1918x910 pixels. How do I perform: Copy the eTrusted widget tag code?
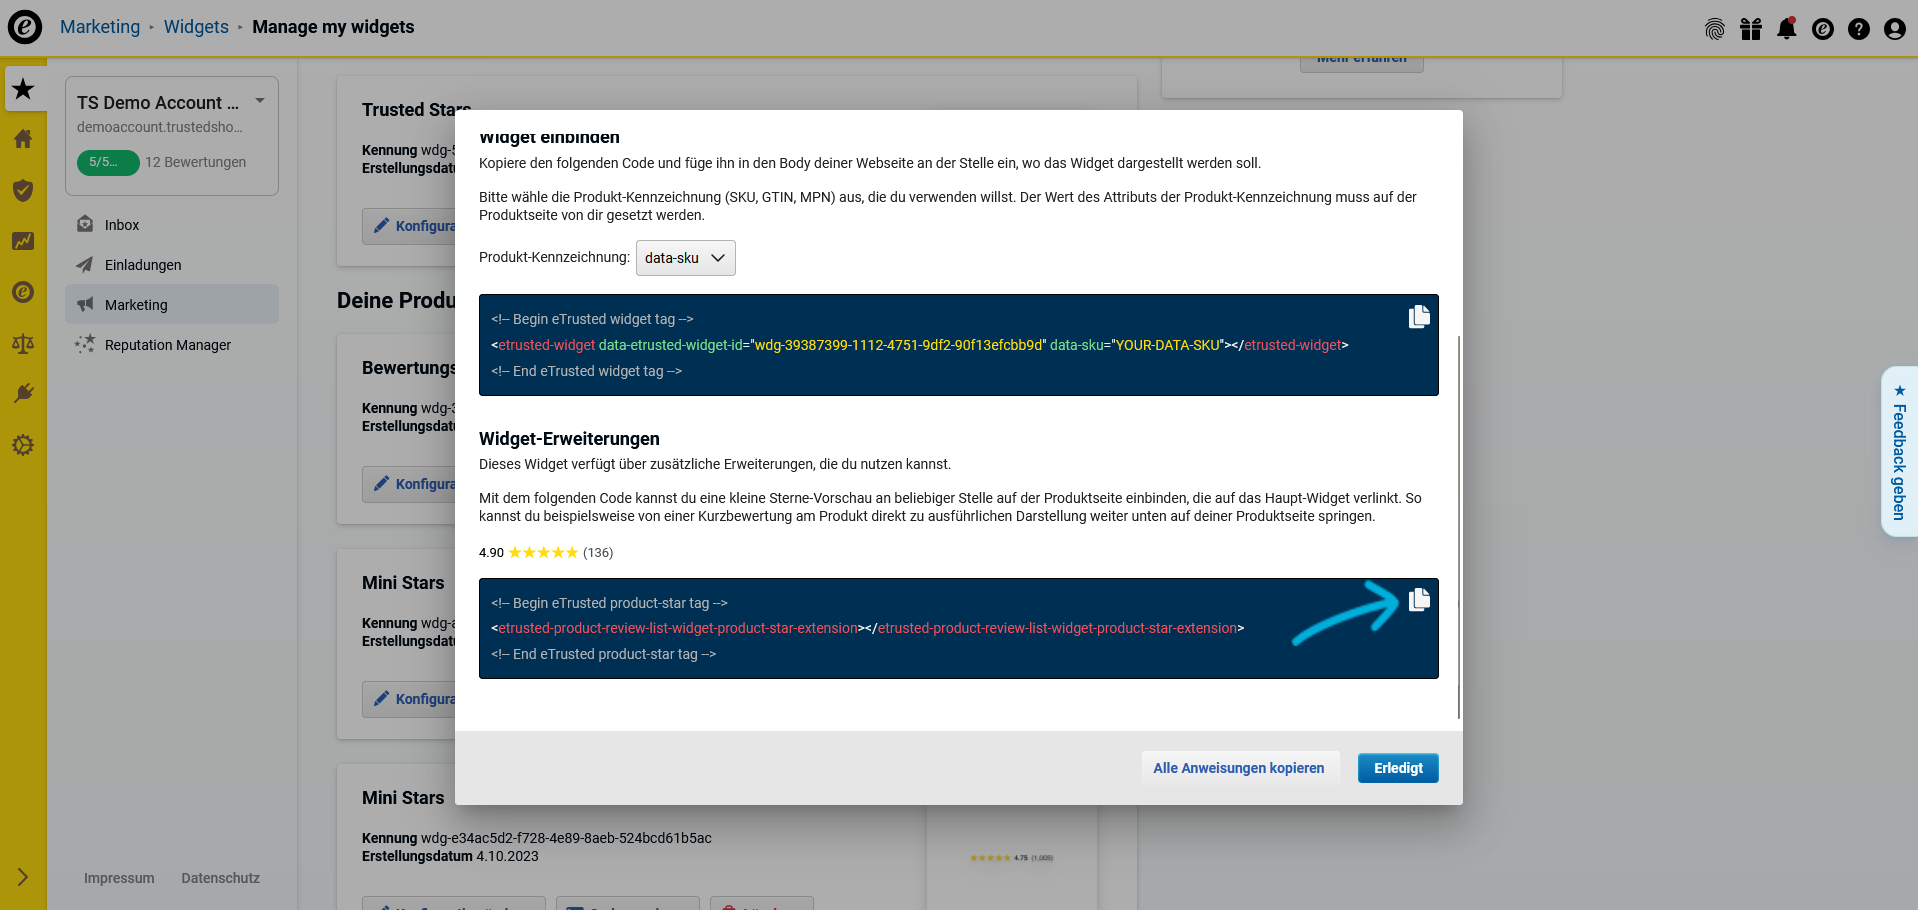click(x=1419, y=317)
